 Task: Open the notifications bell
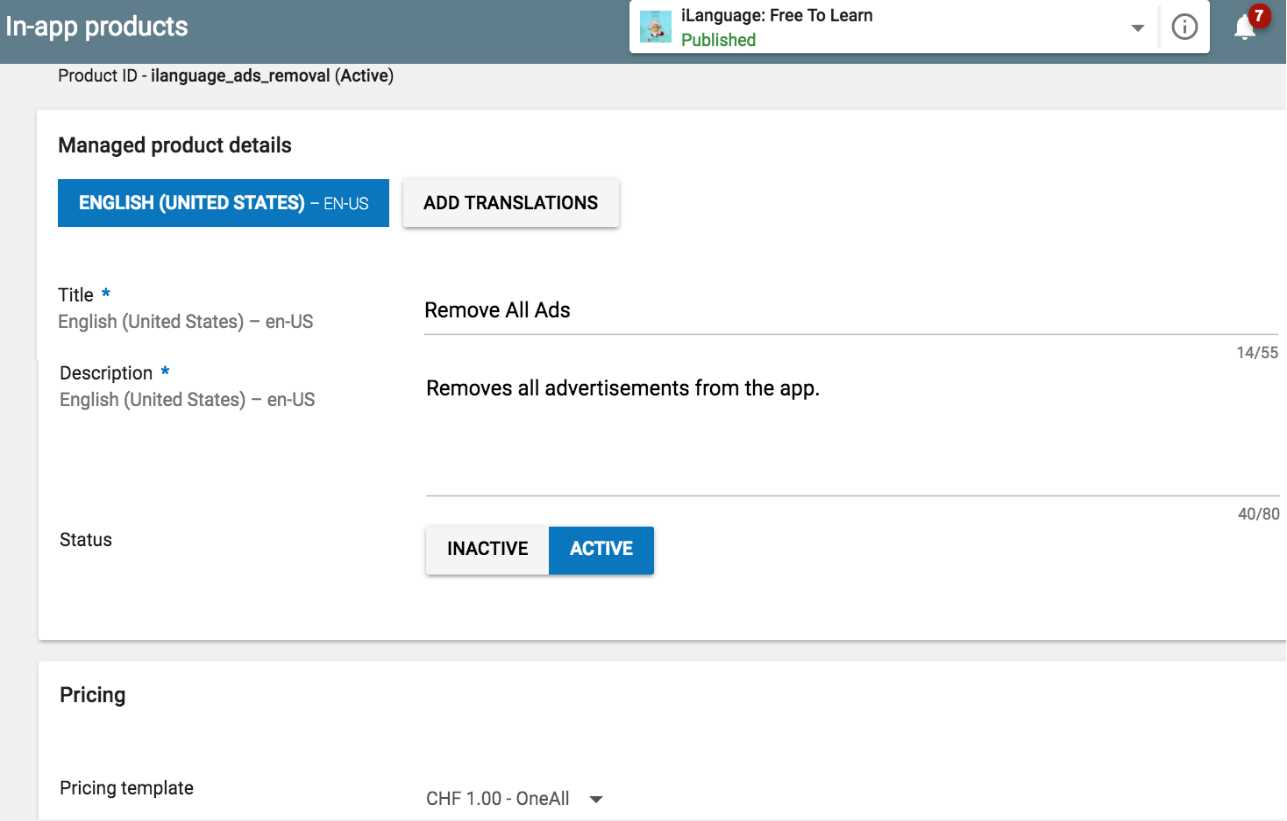click(x=1244, y=27)
